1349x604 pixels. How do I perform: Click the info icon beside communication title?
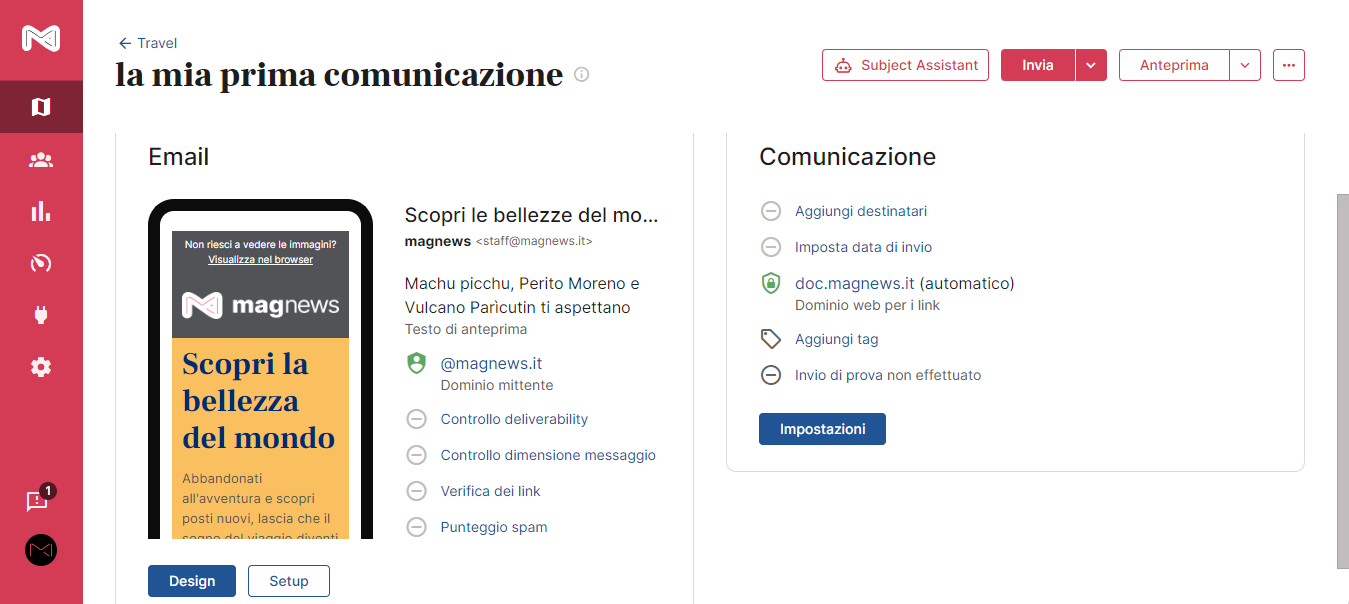[x=582, y=74]
